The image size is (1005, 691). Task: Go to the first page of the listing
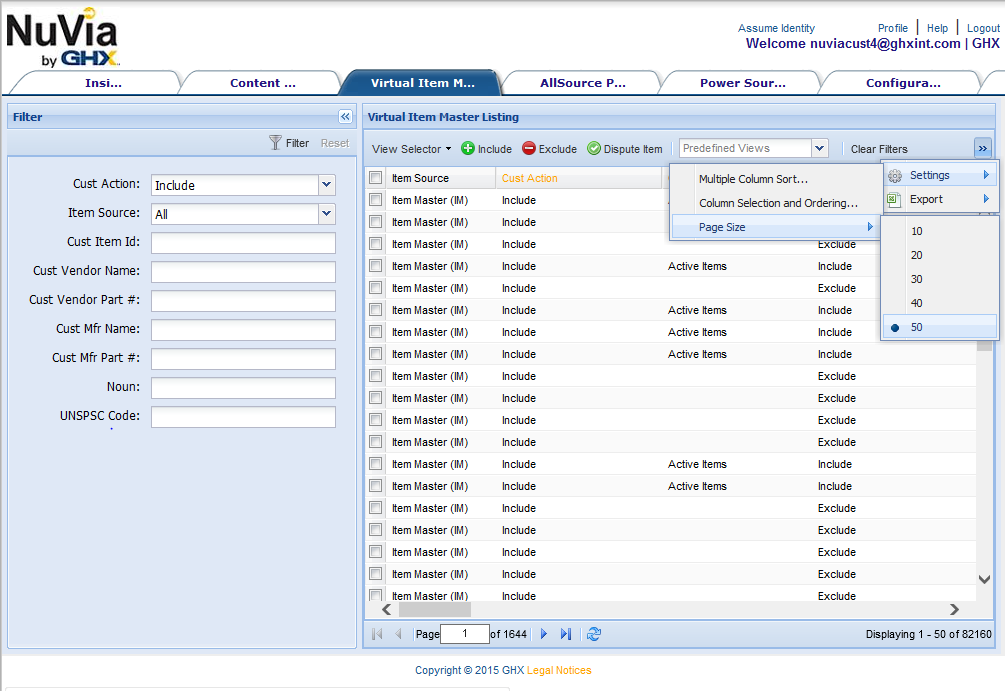tap(377, 634)
